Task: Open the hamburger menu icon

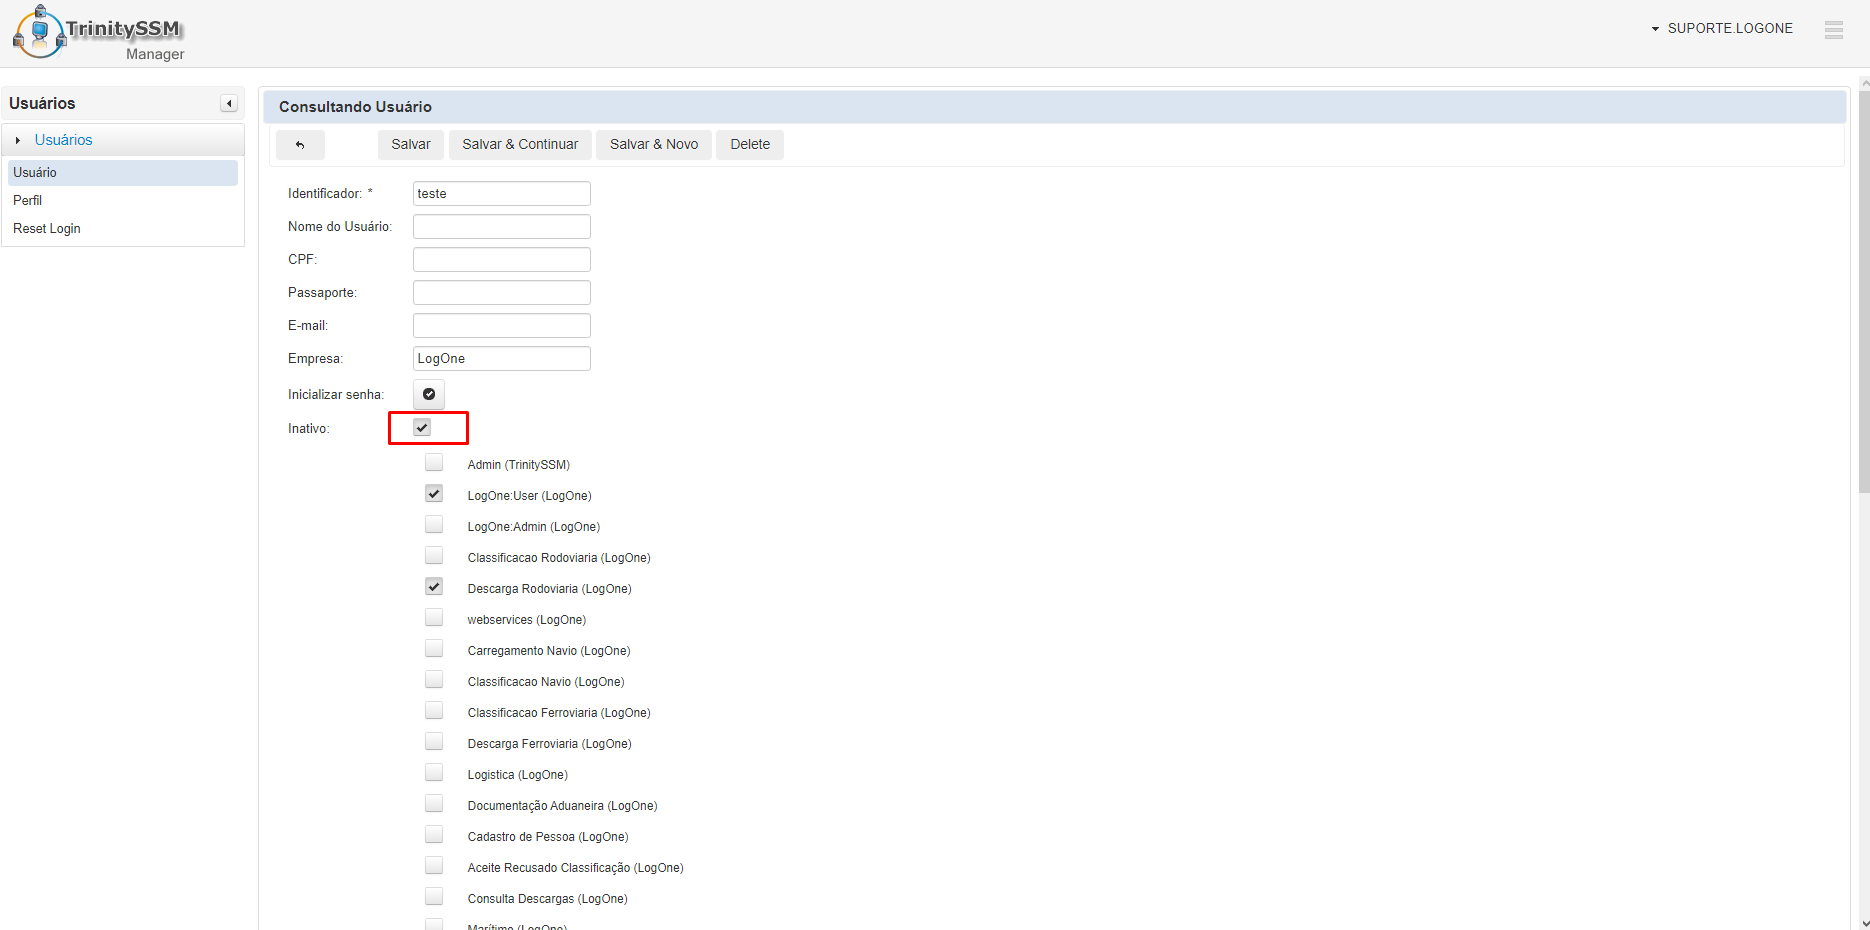Action: coord(1833,30)
